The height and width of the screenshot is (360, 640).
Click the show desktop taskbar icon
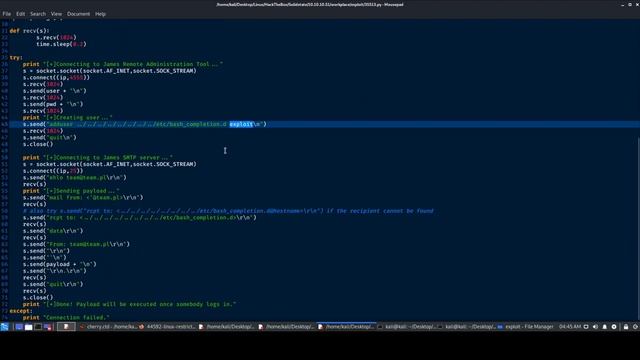point(19,327)
